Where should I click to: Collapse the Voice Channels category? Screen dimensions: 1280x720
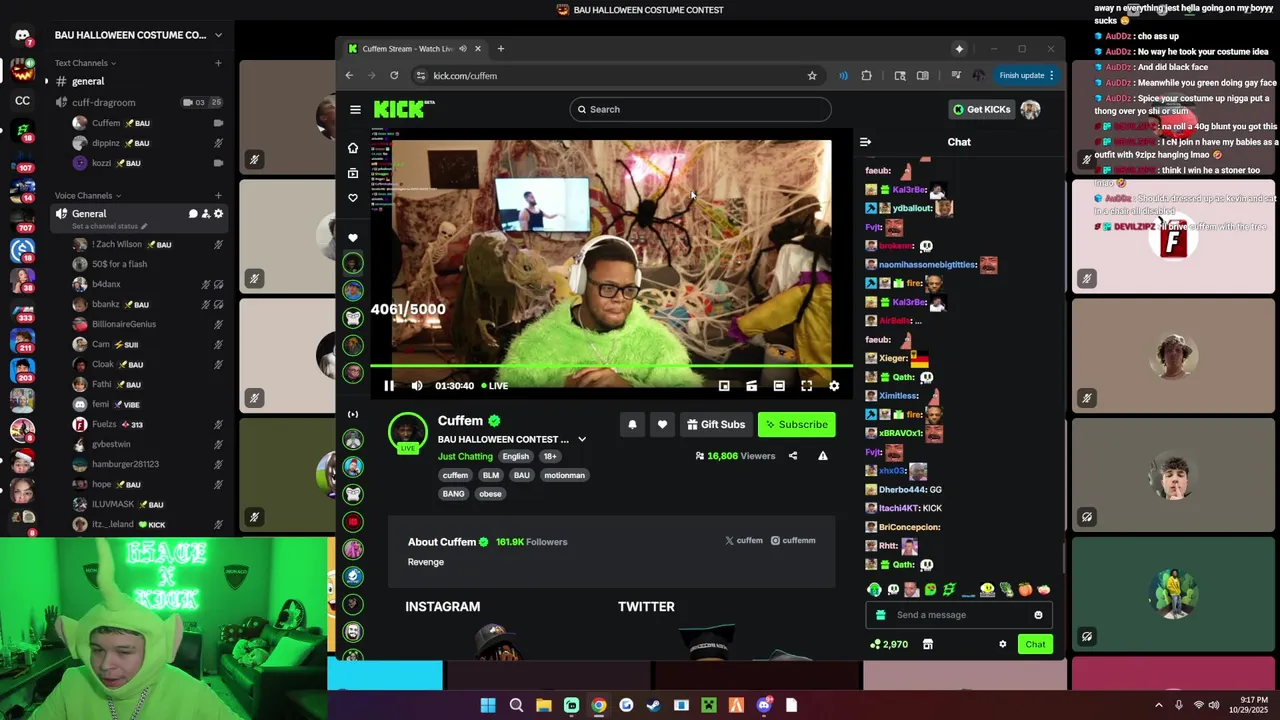[88, 196]
